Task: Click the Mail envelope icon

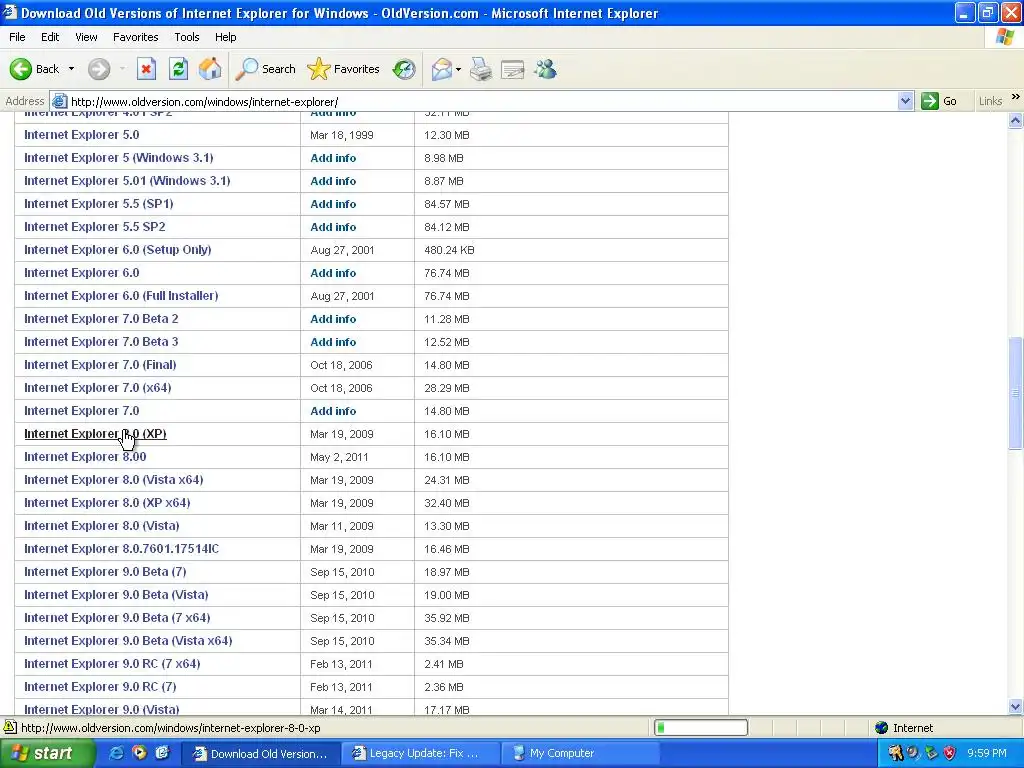Action: coord(441,69)
